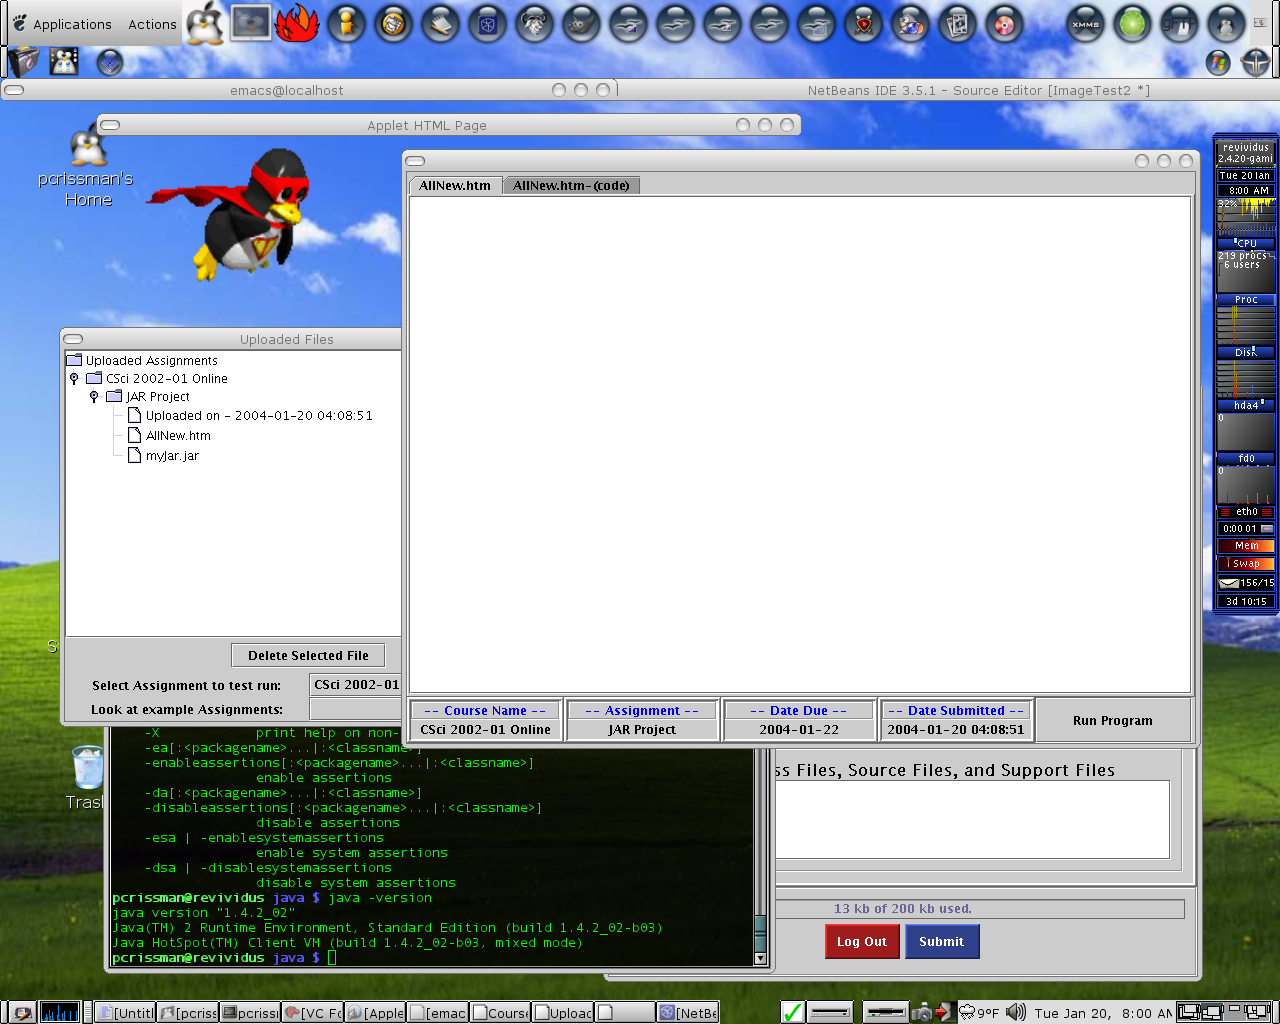Click the terminal's vertical scrollbar down arrow
The image size is (1280, 1024).
tap(760, 958)
